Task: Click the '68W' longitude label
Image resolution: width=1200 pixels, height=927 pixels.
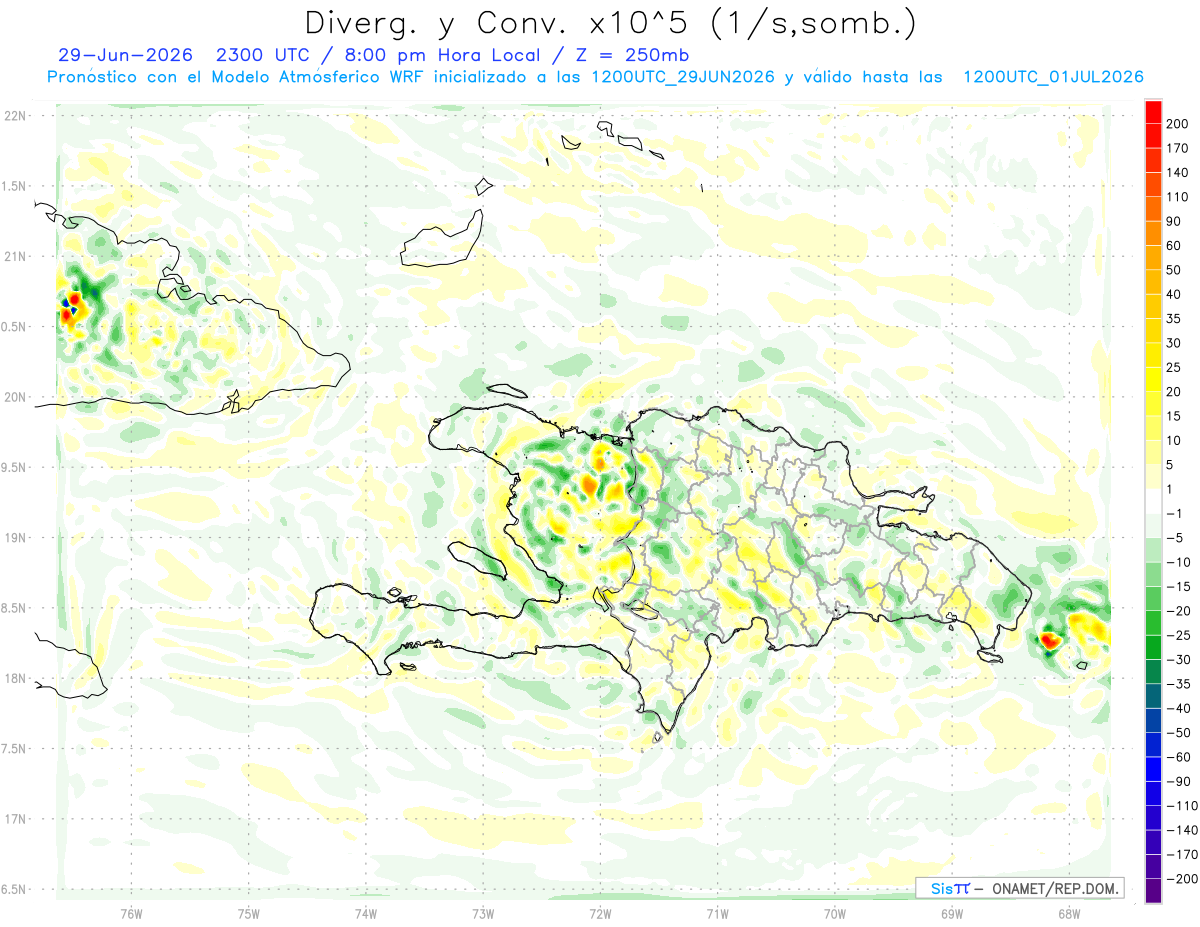Action: (1068, 912)
